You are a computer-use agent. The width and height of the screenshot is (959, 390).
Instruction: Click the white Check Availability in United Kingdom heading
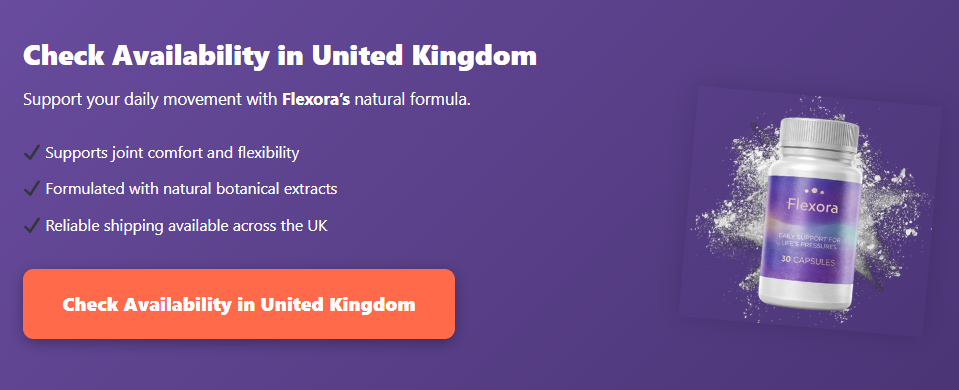(280, 56)
